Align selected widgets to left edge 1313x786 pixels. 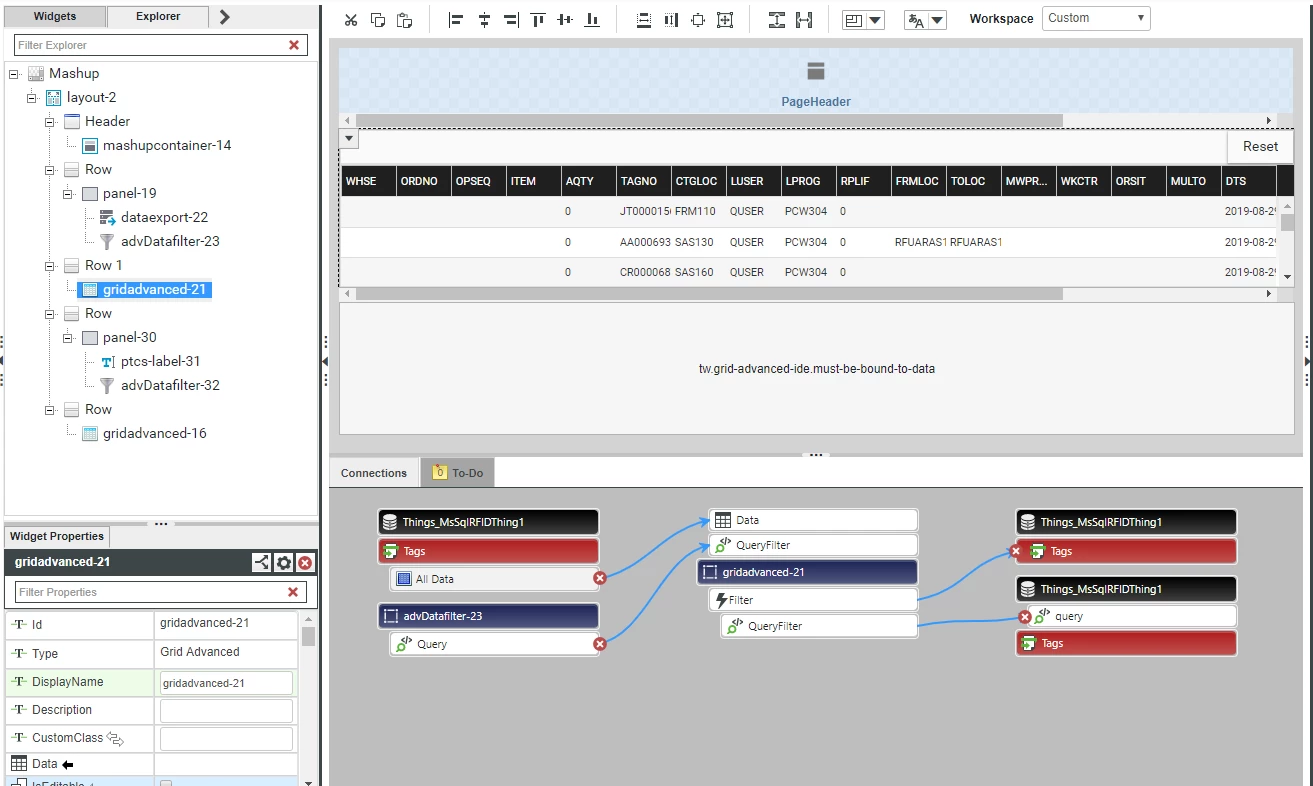456,20
